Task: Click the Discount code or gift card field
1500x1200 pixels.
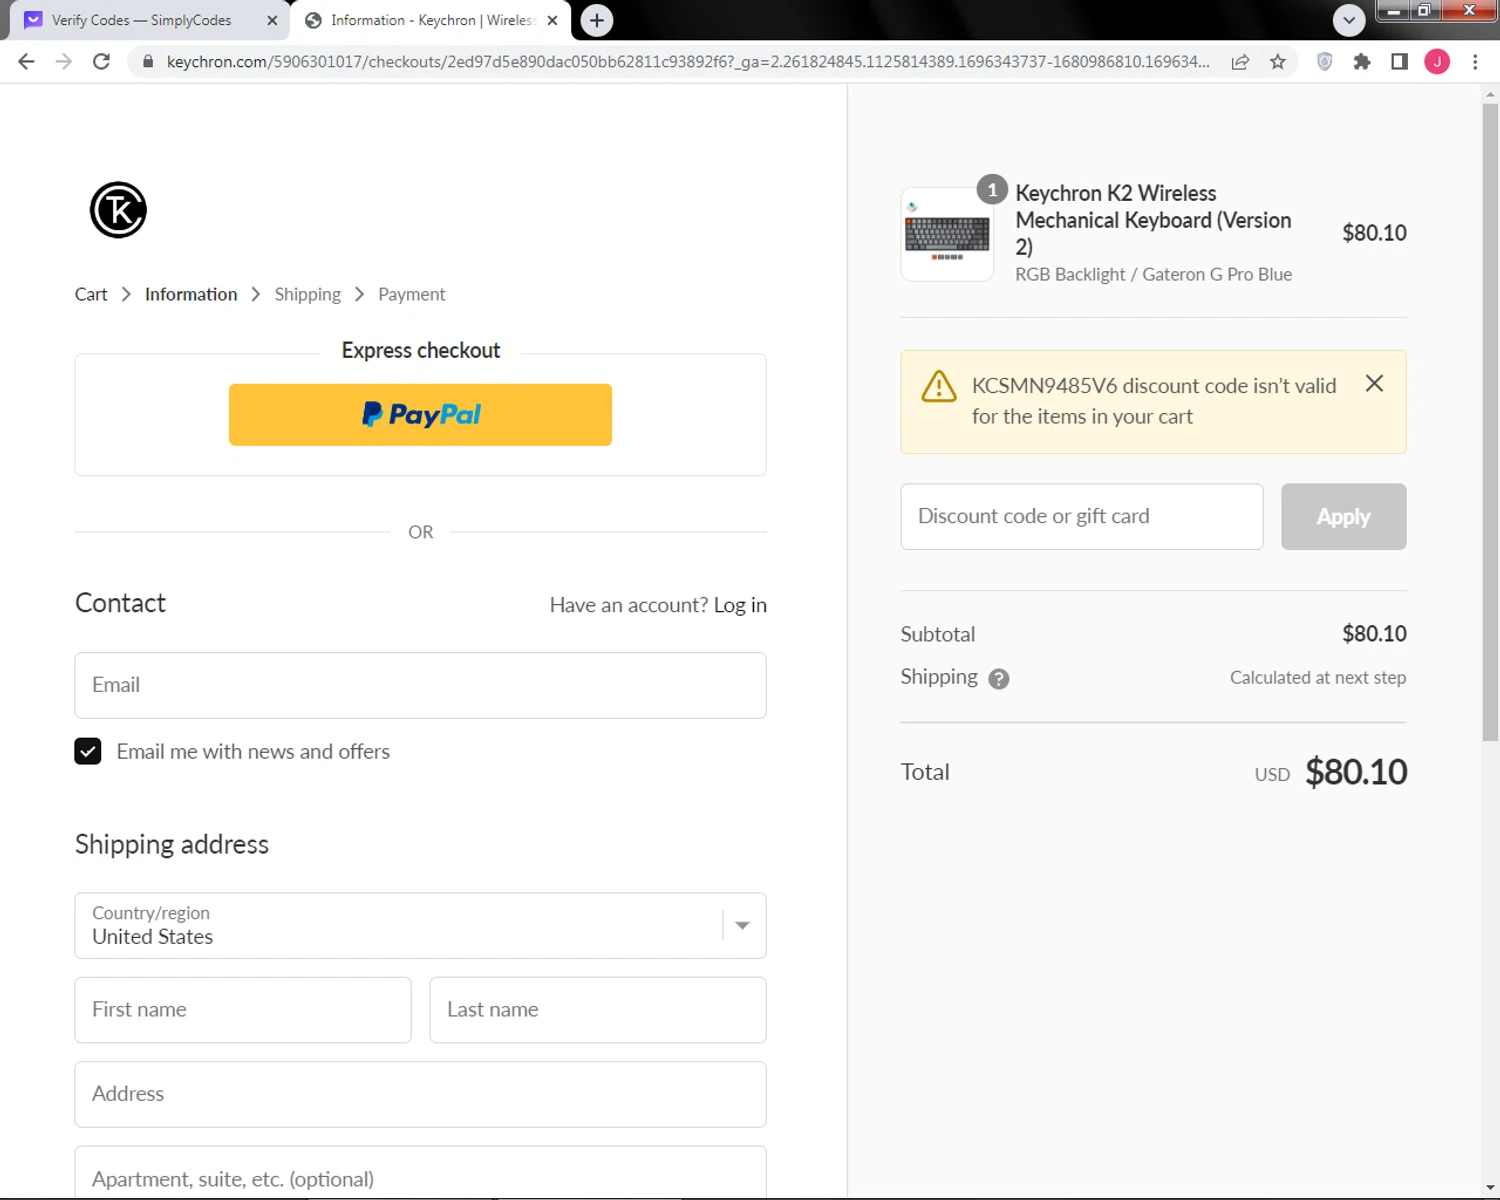Action: point(1082,517)
